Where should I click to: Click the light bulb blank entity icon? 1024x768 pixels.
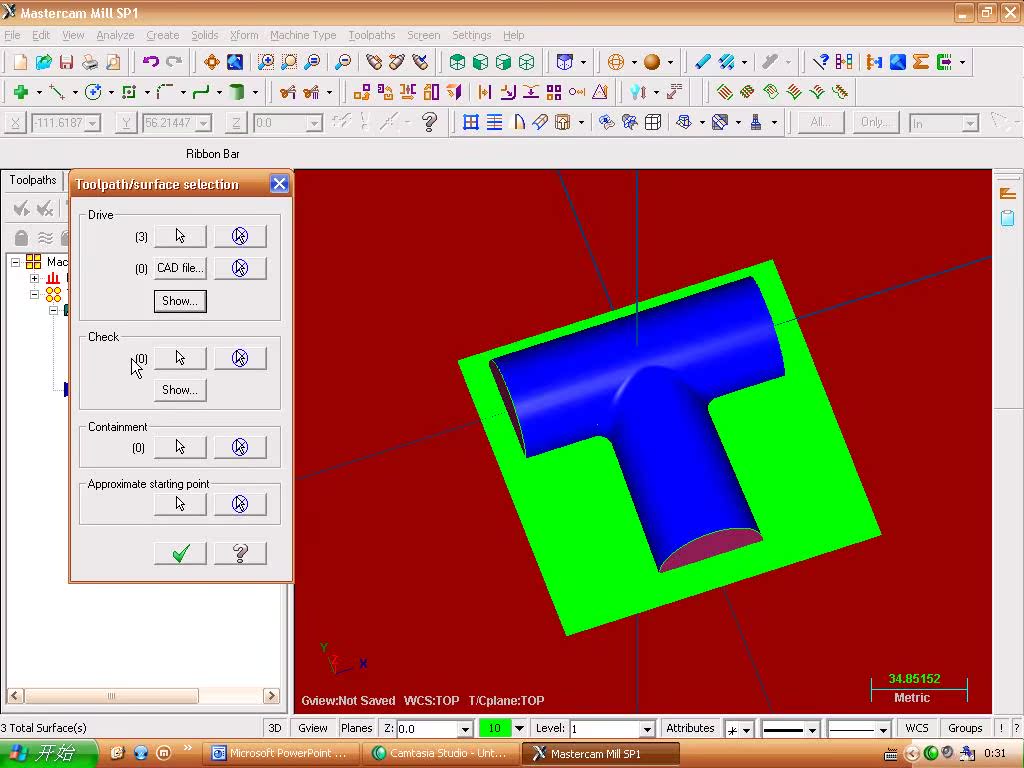[637, 92]
